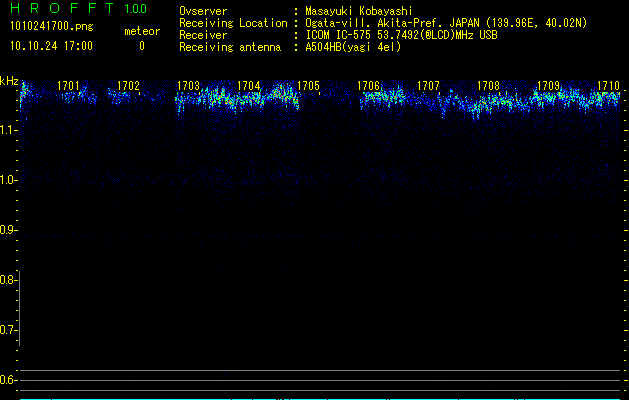Click observer name Masayuki Kobayashi
This screenshot has width=629, height=400.
(359, 11)
